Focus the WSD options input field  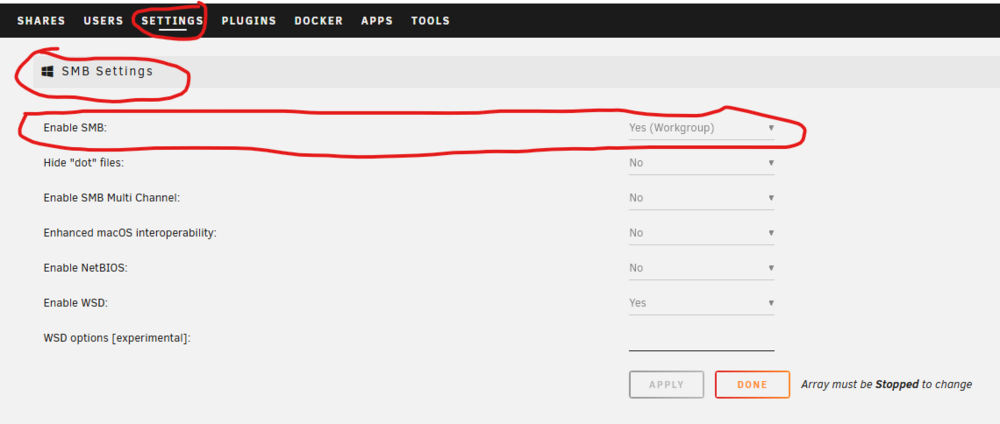[x=702, y=339]
